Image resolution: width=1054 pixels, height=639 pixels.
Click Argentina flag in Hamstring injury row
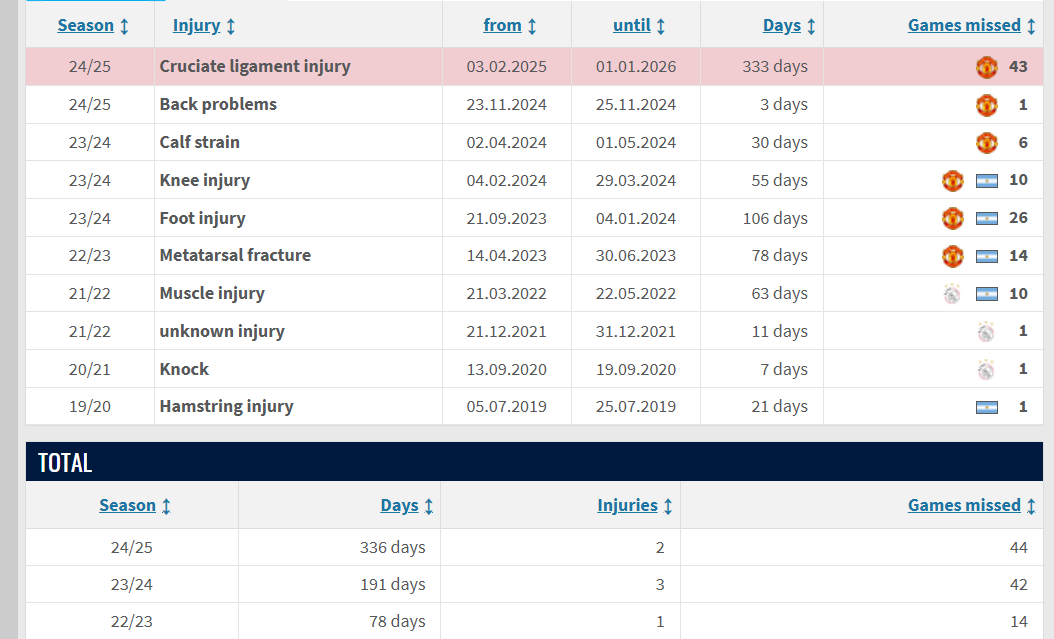tap(986, 407)
